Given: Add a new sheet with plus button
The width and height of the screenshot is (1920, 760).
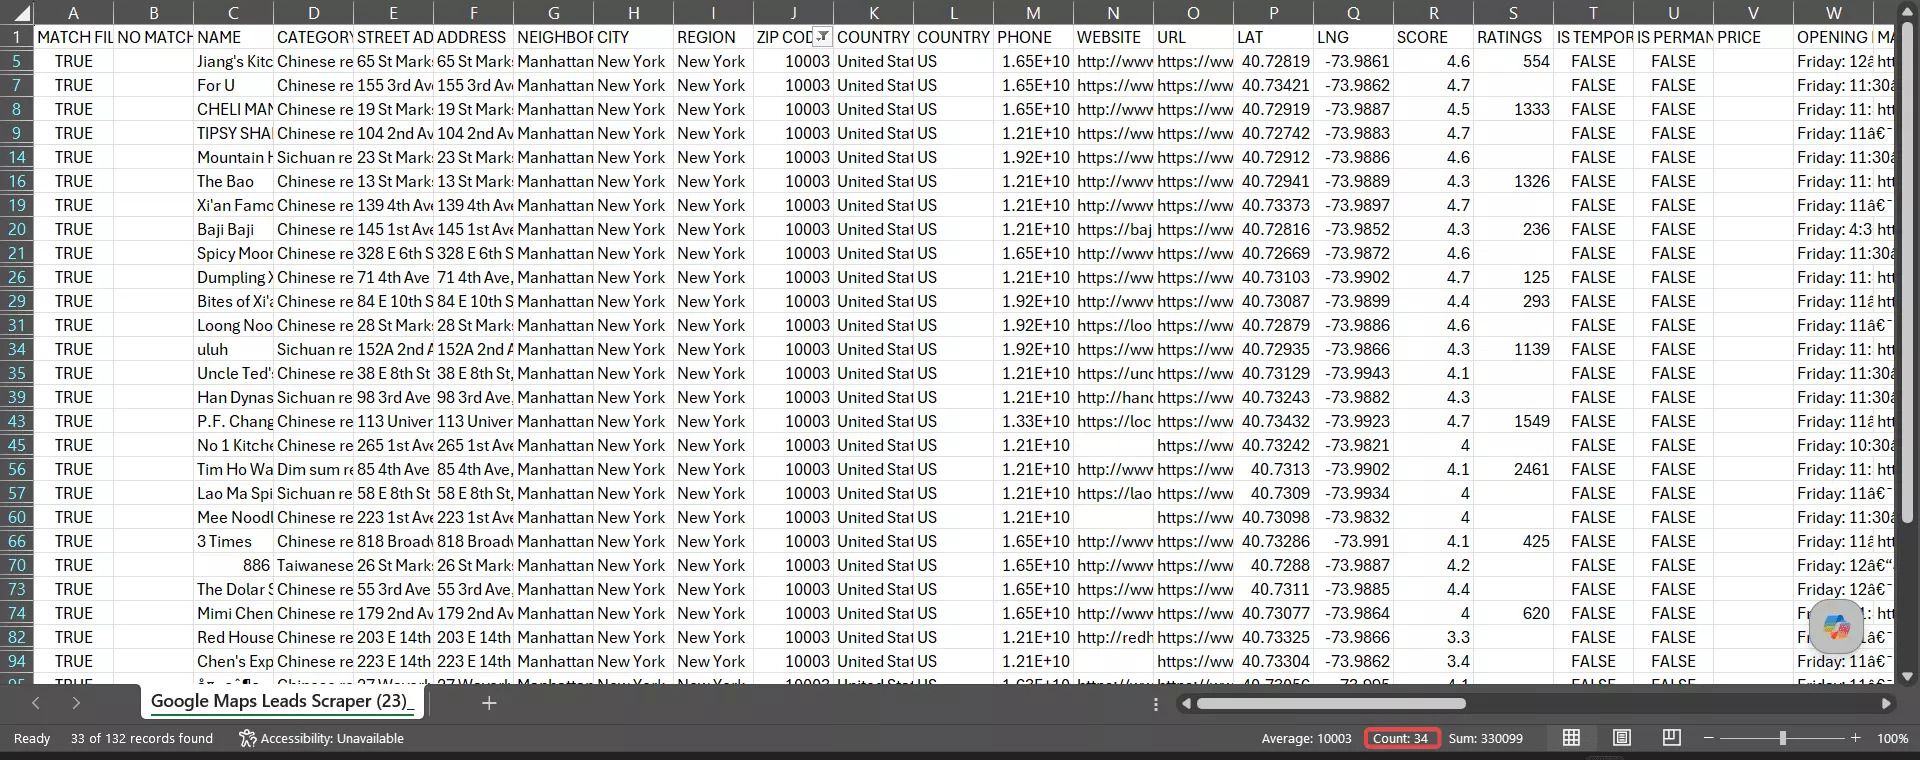Looking at the screenshot, I should point(489,703).
